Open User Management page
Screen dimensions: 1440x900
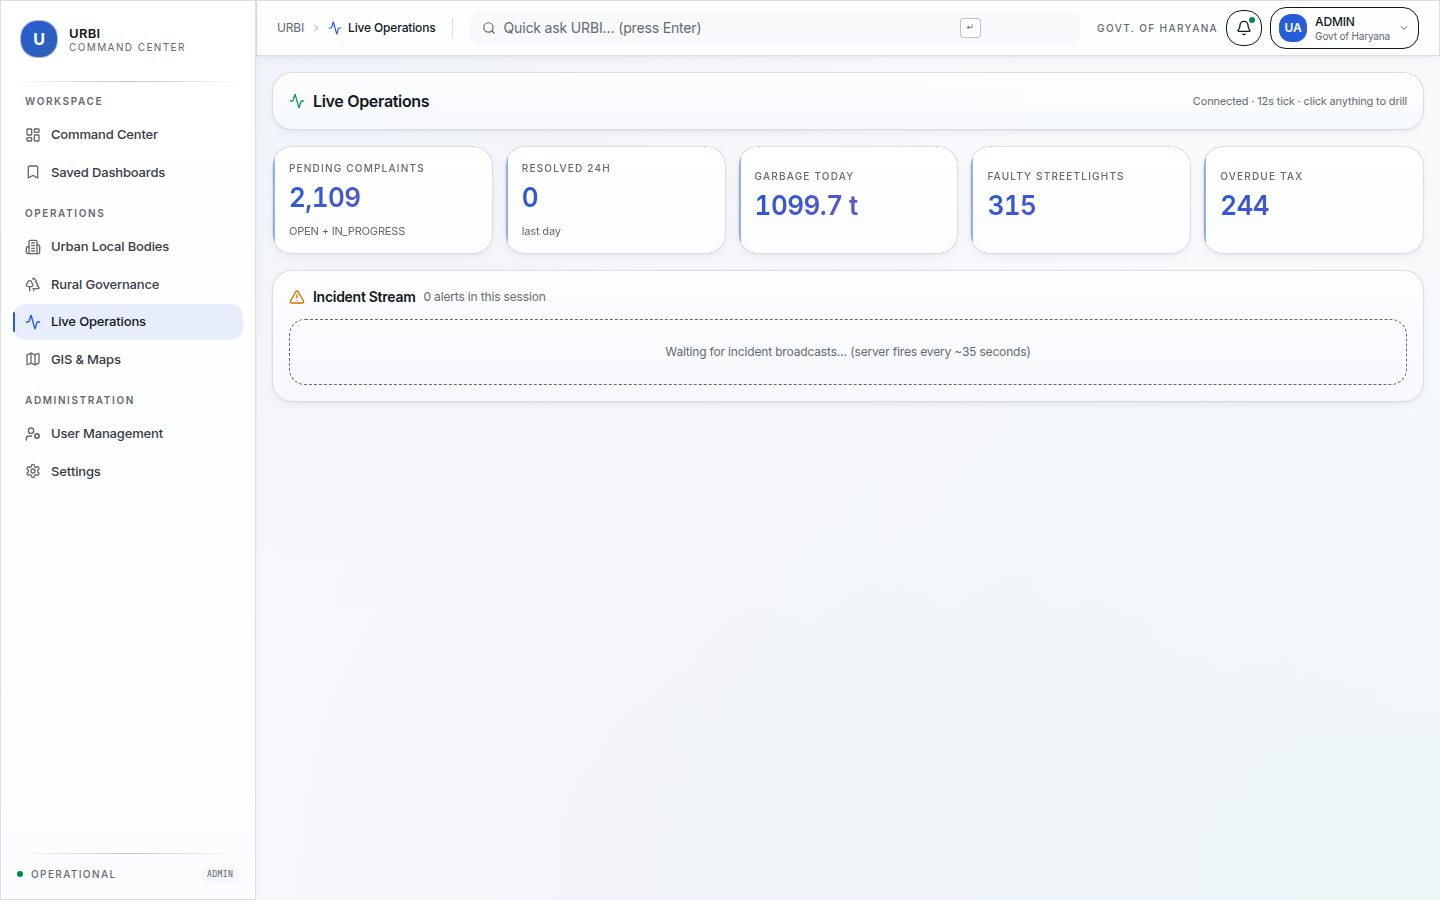point(128,434)
